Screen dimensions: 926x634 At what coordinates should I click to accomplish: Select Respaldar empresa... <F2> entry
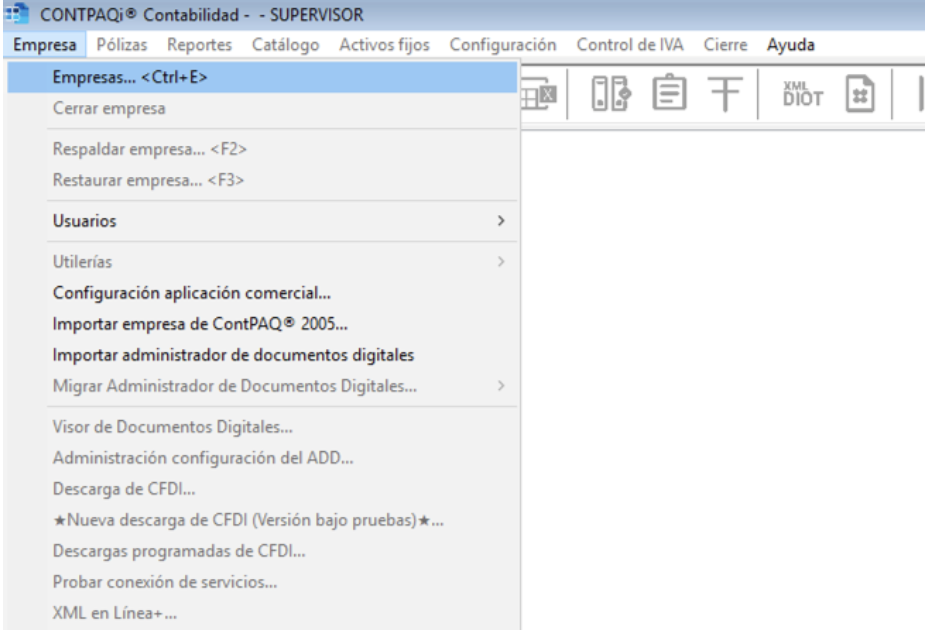(262, 149)
